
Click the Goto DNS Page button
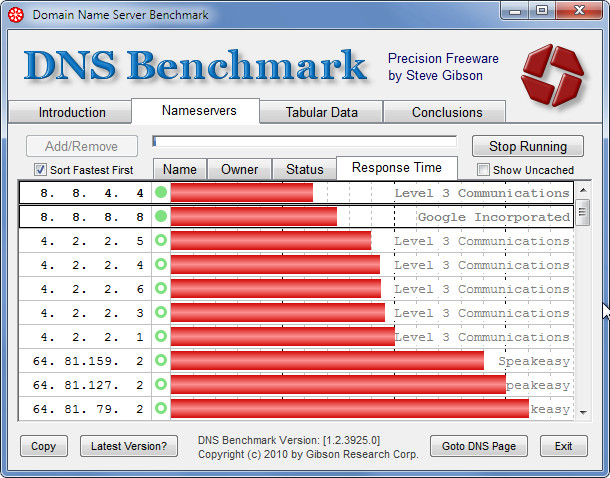479,446
